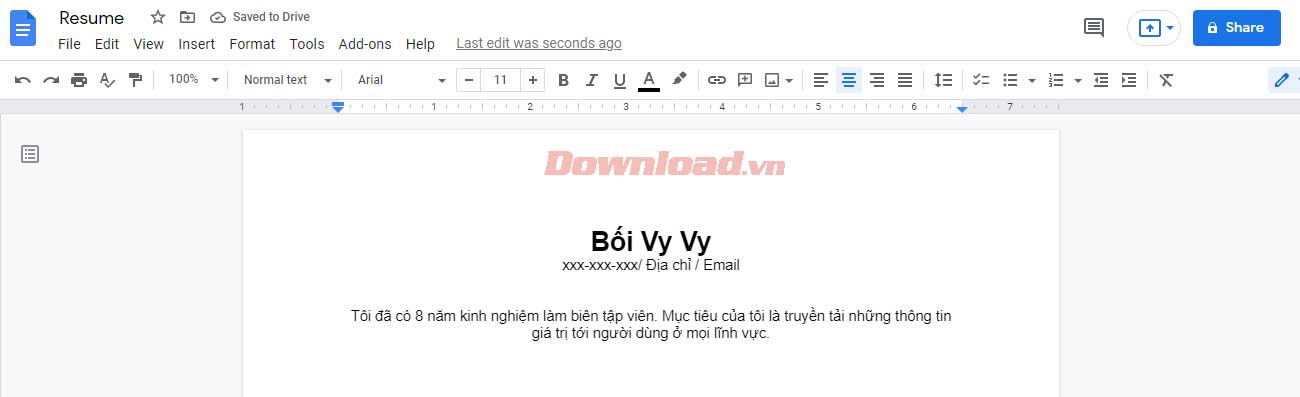This screenshot has height=397, width=1300.
Task: Insert a checklist
Action: click(981, 80)
